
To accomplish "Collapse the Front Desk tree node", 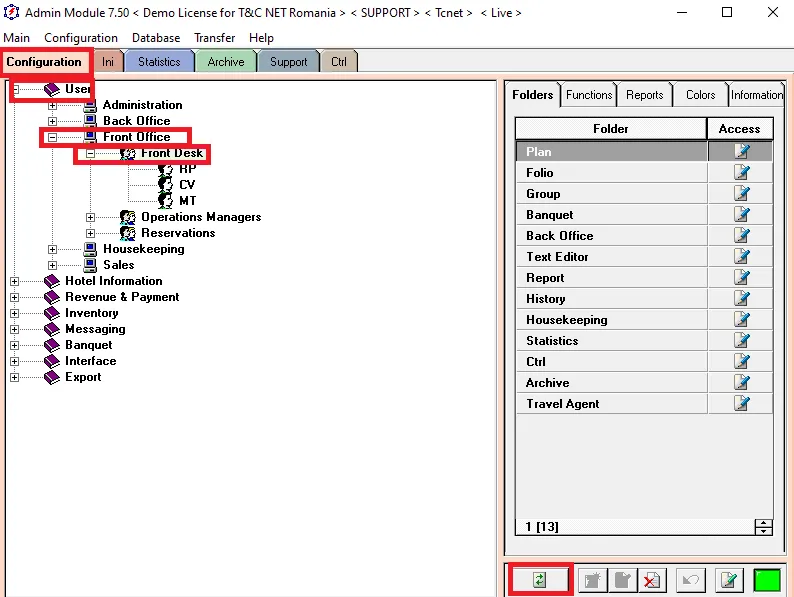I will [90, 153].
